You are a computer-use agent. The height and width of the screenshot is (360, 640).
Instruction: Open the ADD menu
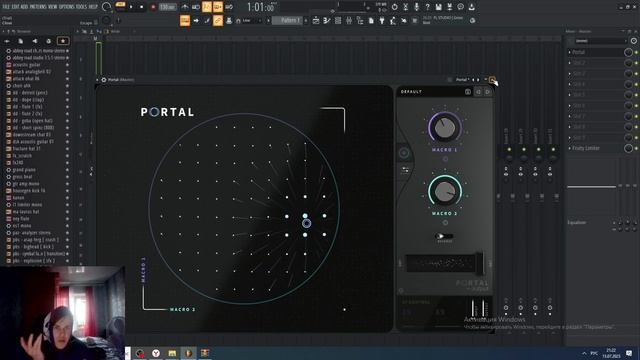click(24, 7)
